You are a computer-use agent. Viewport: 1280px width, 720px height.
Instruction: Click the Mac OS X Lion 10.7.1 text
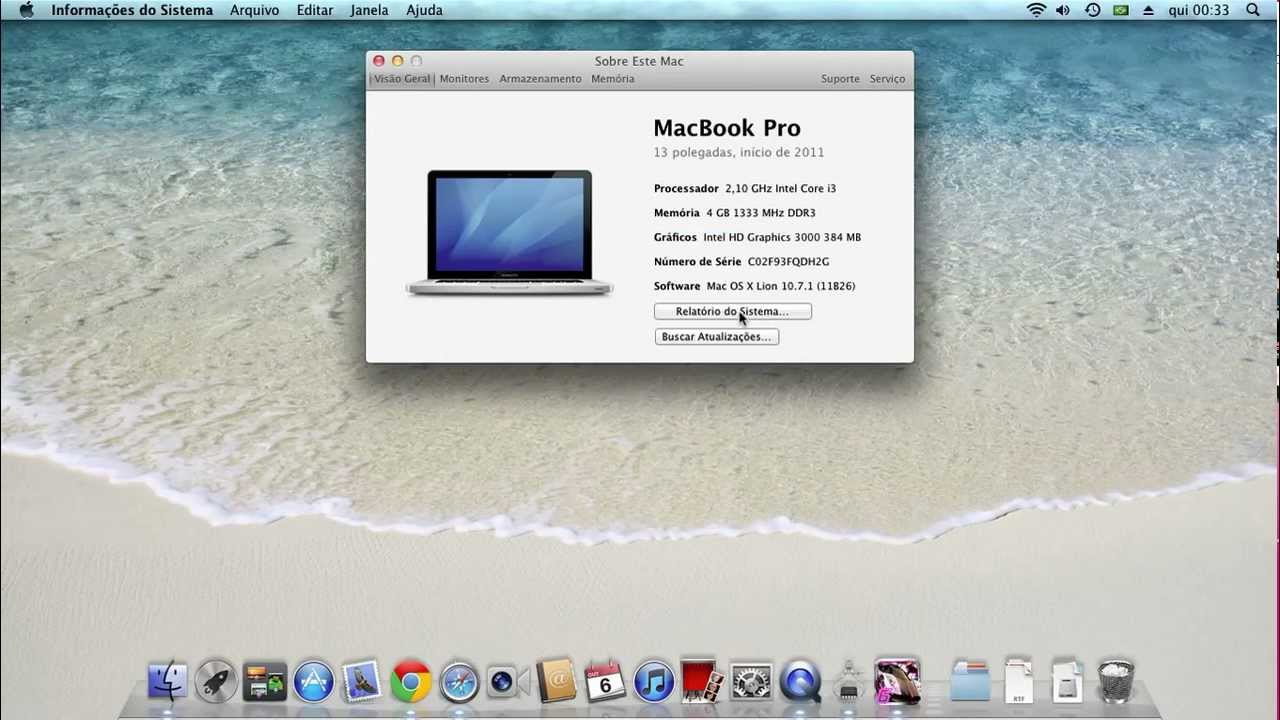tap(780, 286)
